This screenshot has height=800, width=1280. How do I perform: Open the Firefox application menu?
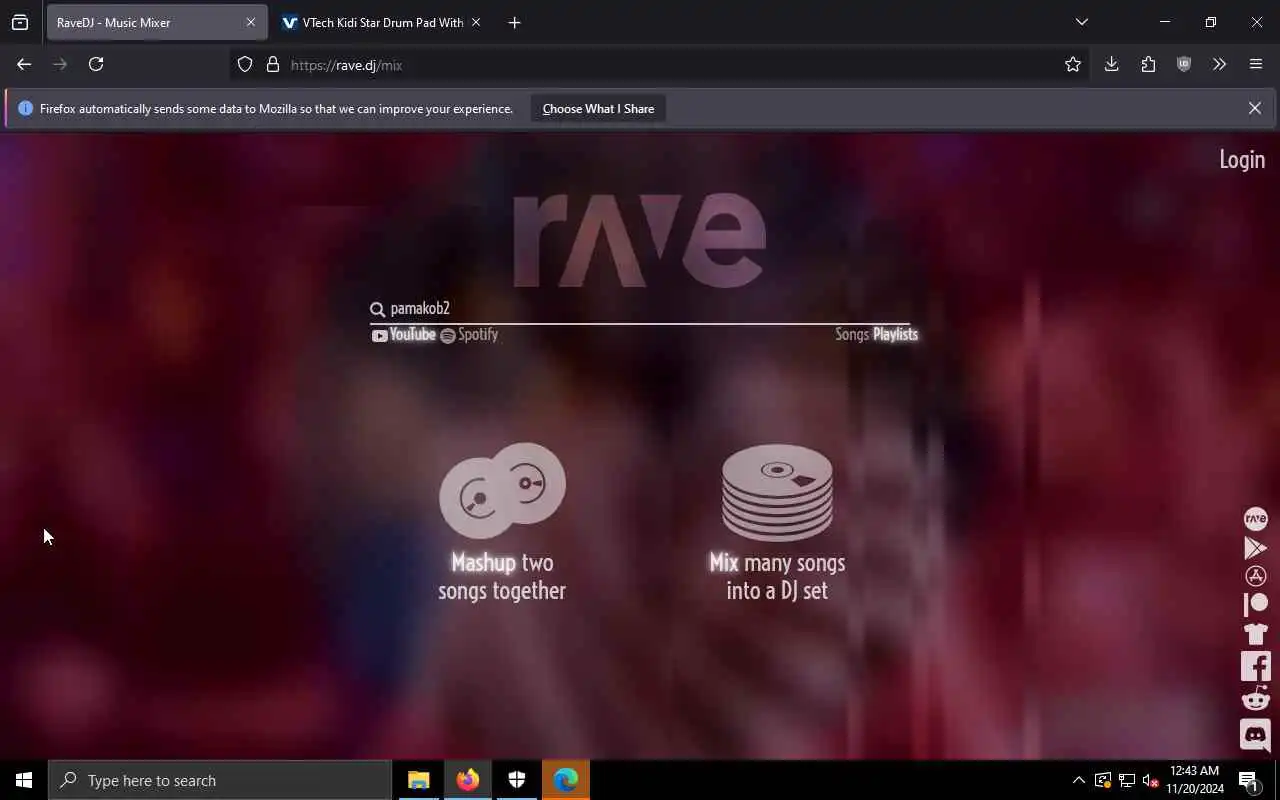click(1256, 64)
